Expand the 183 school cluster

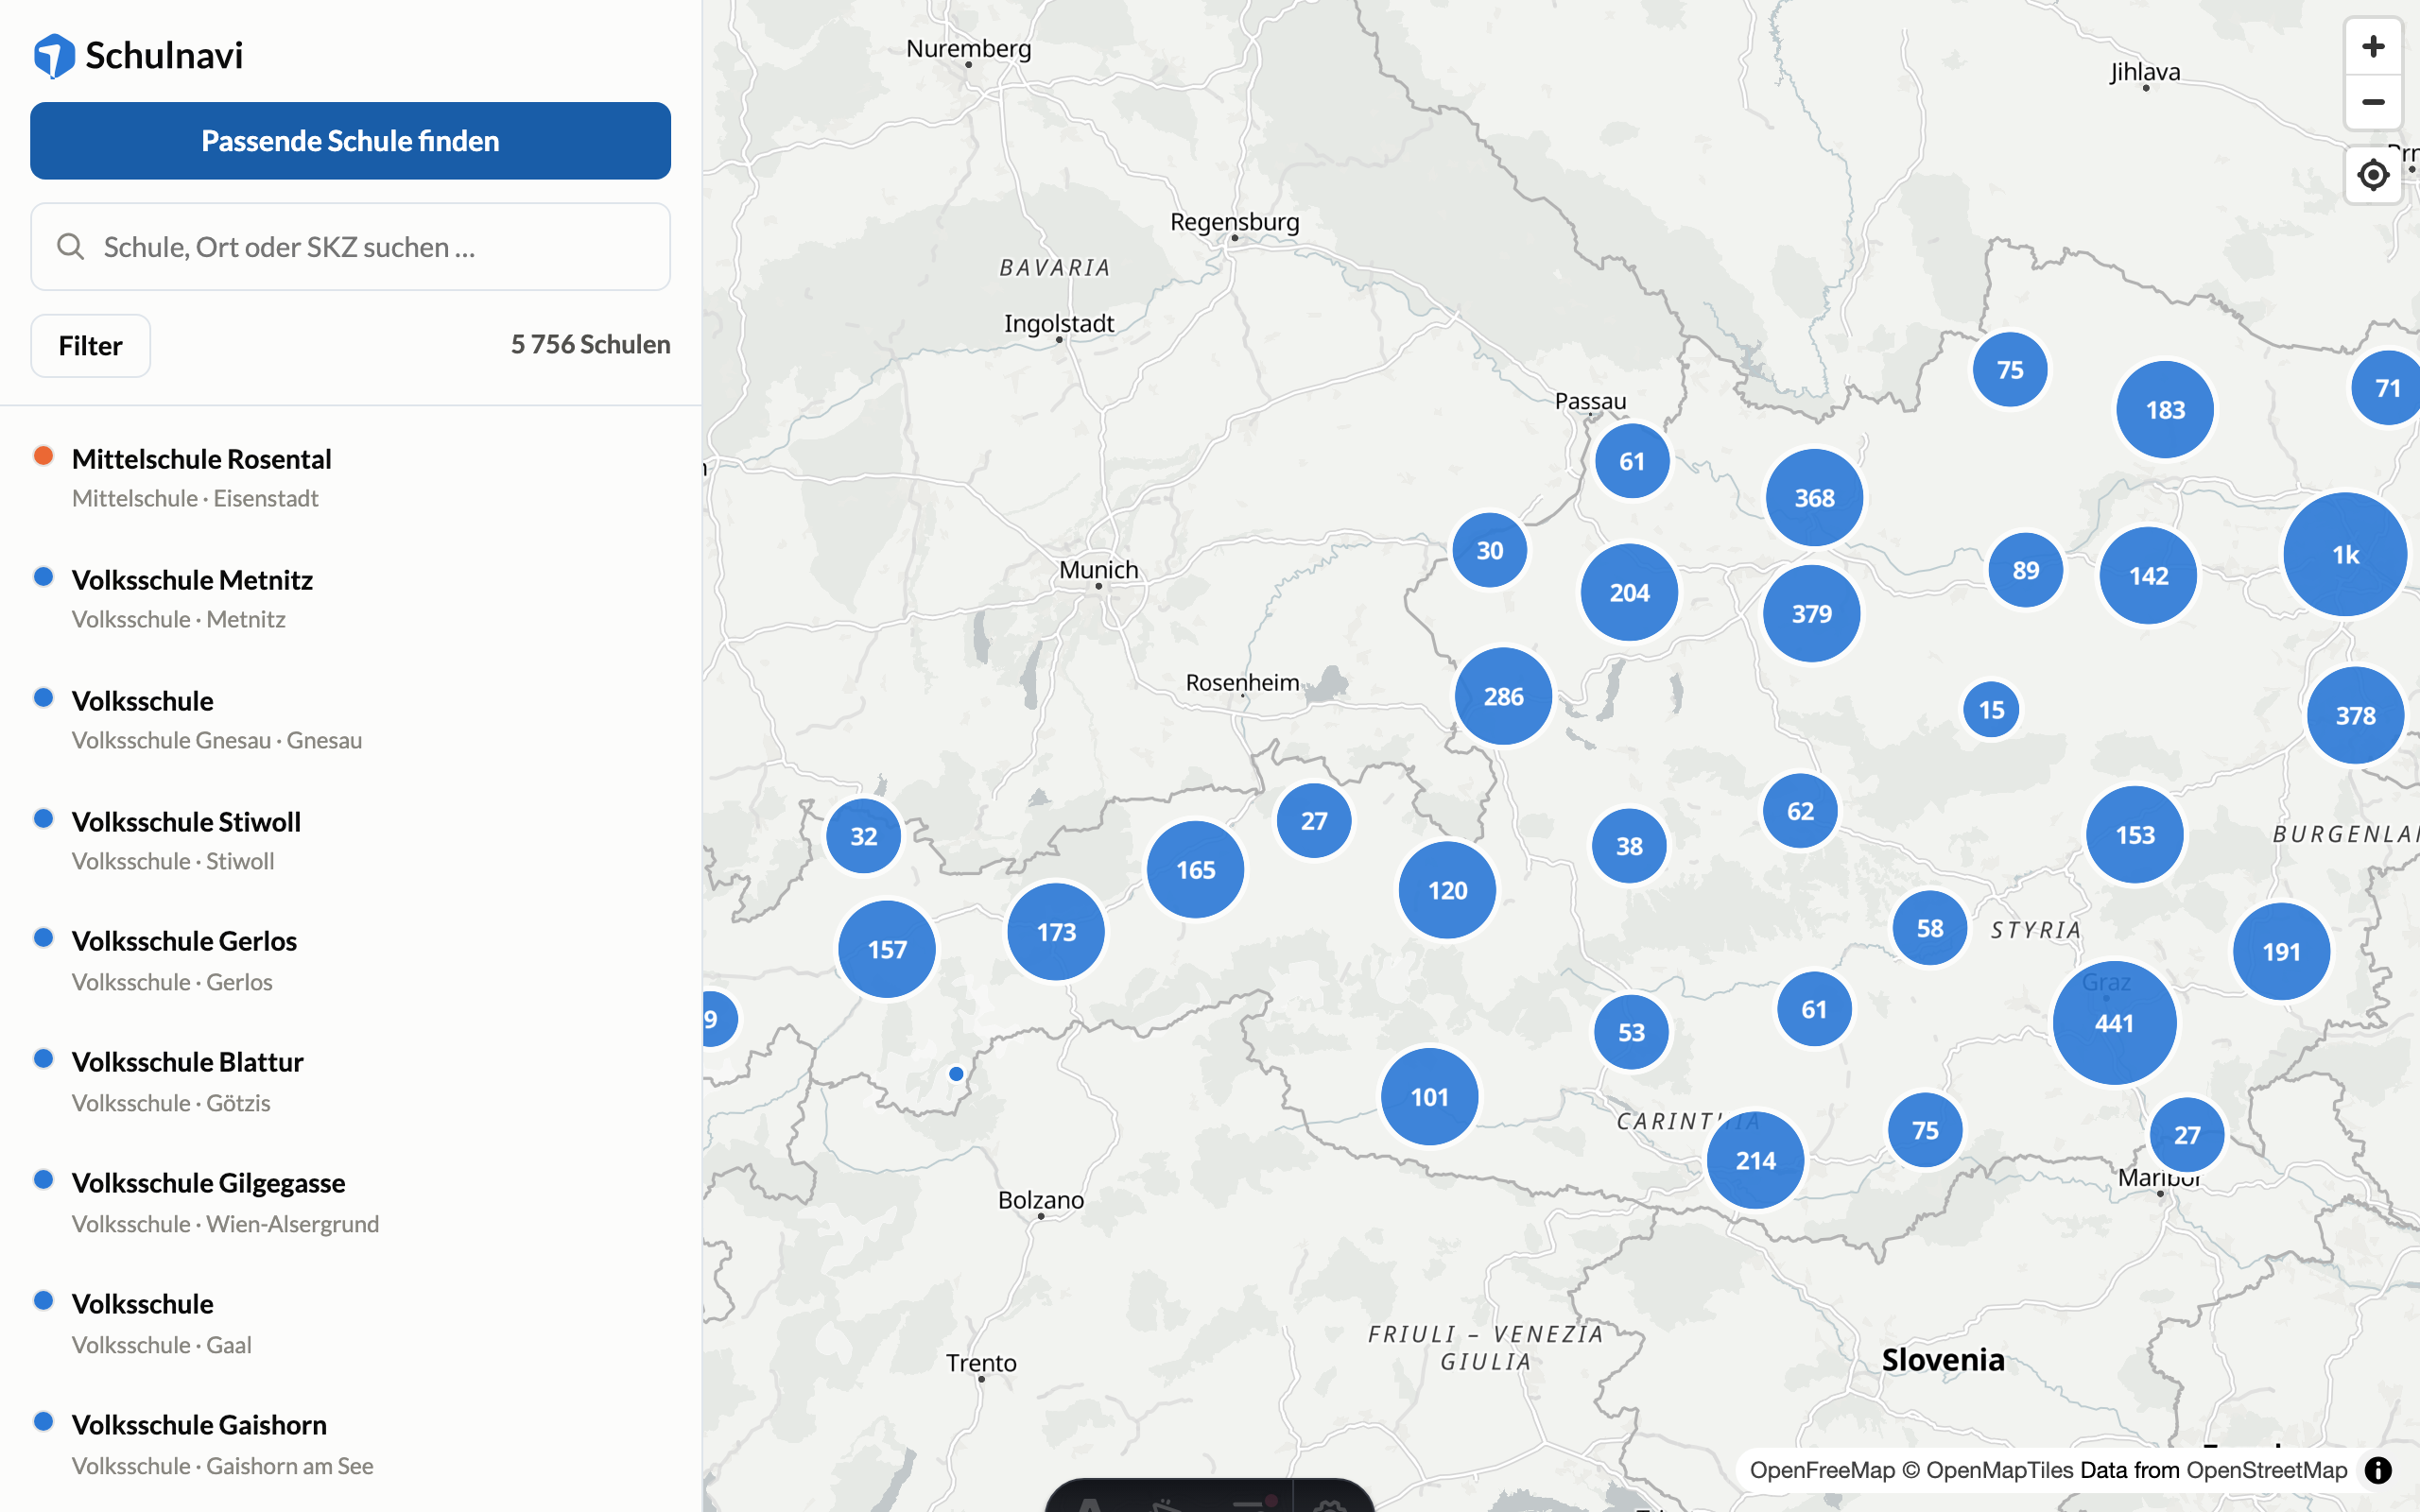point(2165,410)
